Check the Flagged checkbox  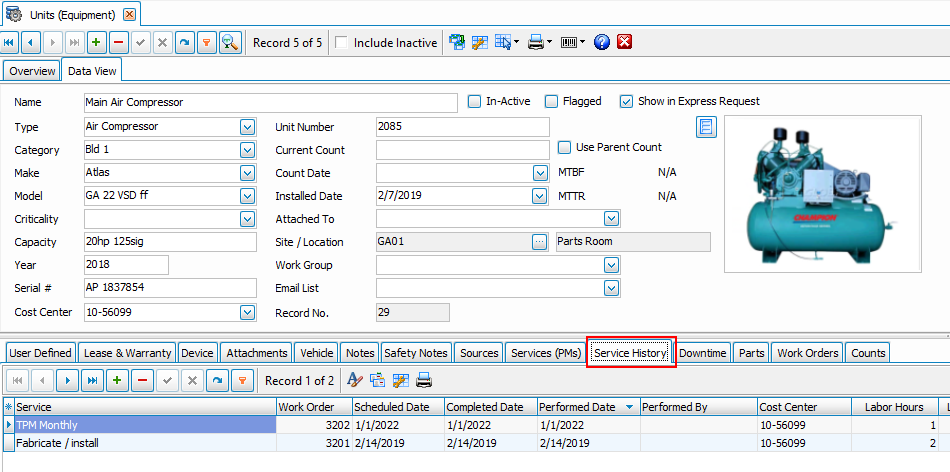[x=551, y=102]
